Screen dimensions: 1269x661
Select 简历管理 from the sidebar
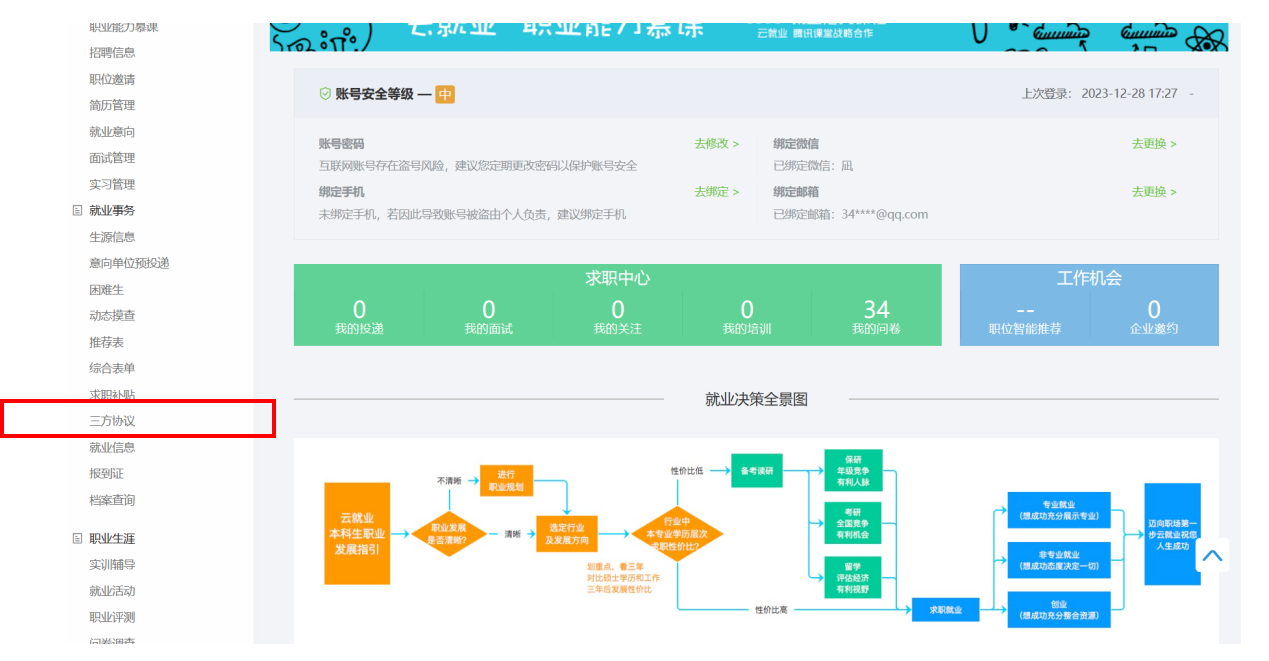pos(112,105)
